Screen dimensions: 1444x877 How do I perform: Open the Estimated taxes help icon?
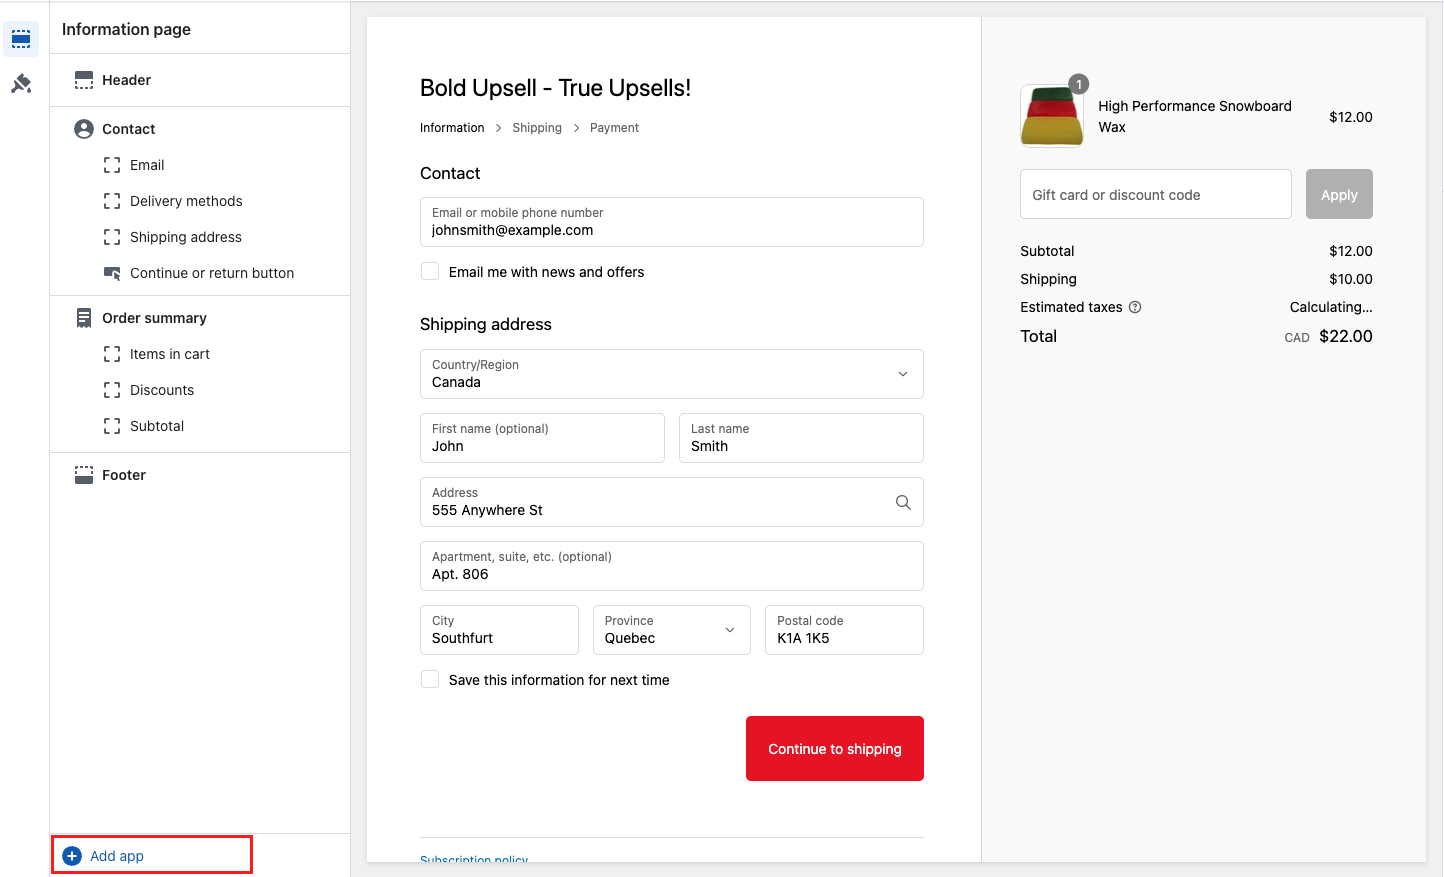coord(1135,307)
